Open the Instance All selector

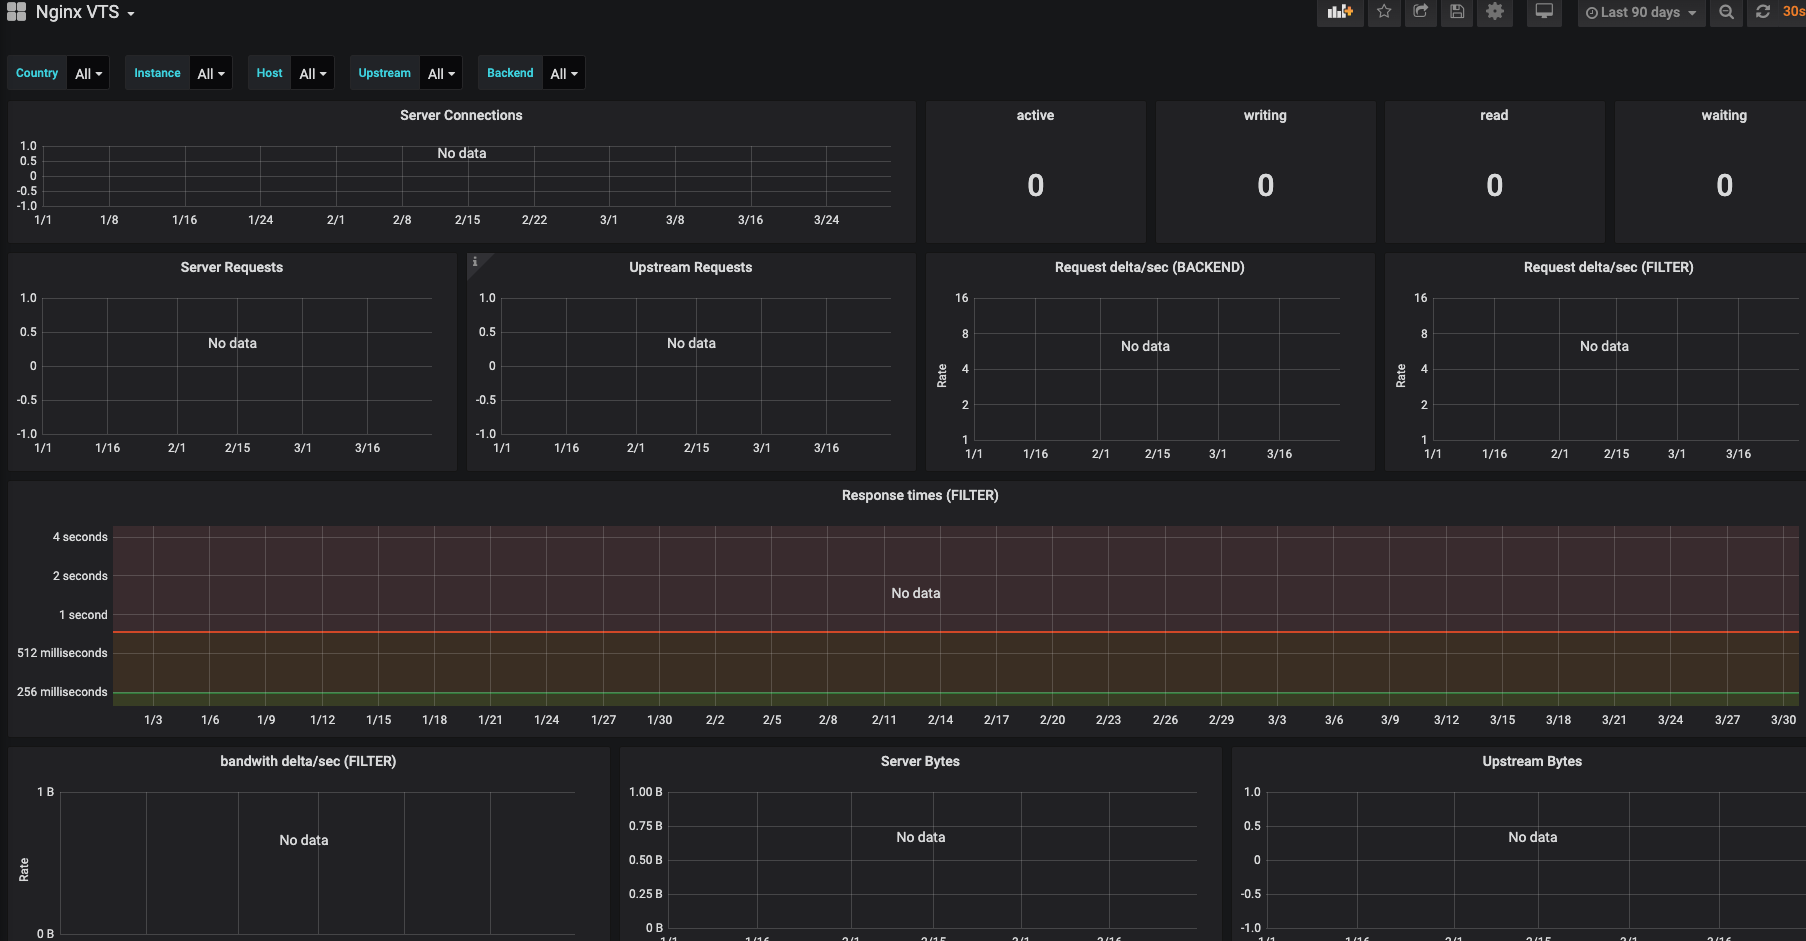tap(210, 72)
